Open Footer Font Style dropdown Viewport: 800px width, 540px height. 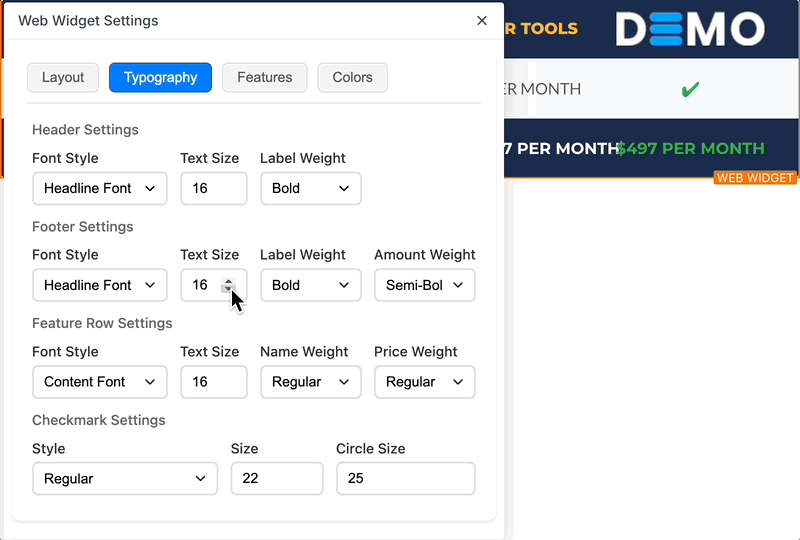point(100,285)
